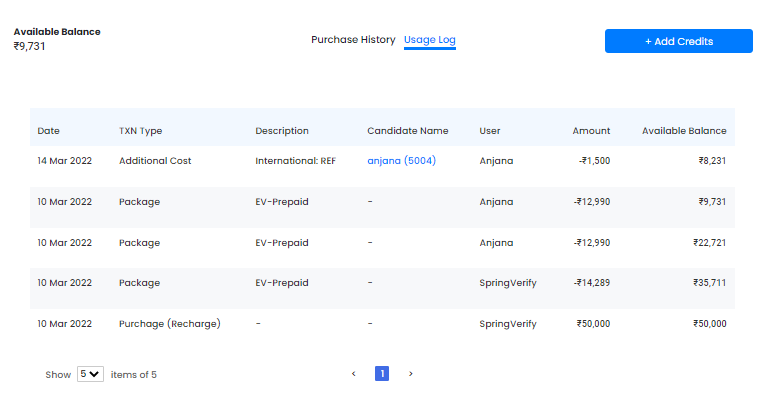
Task: Select page number 1
Action: [382, 374]
